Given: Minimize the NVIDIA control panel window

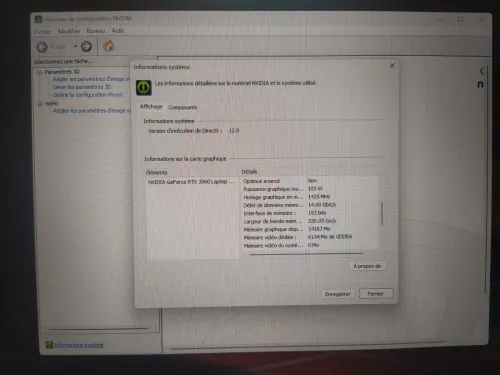Looking at the screenshot, I should pyautogui.click(x=439, y=20).
